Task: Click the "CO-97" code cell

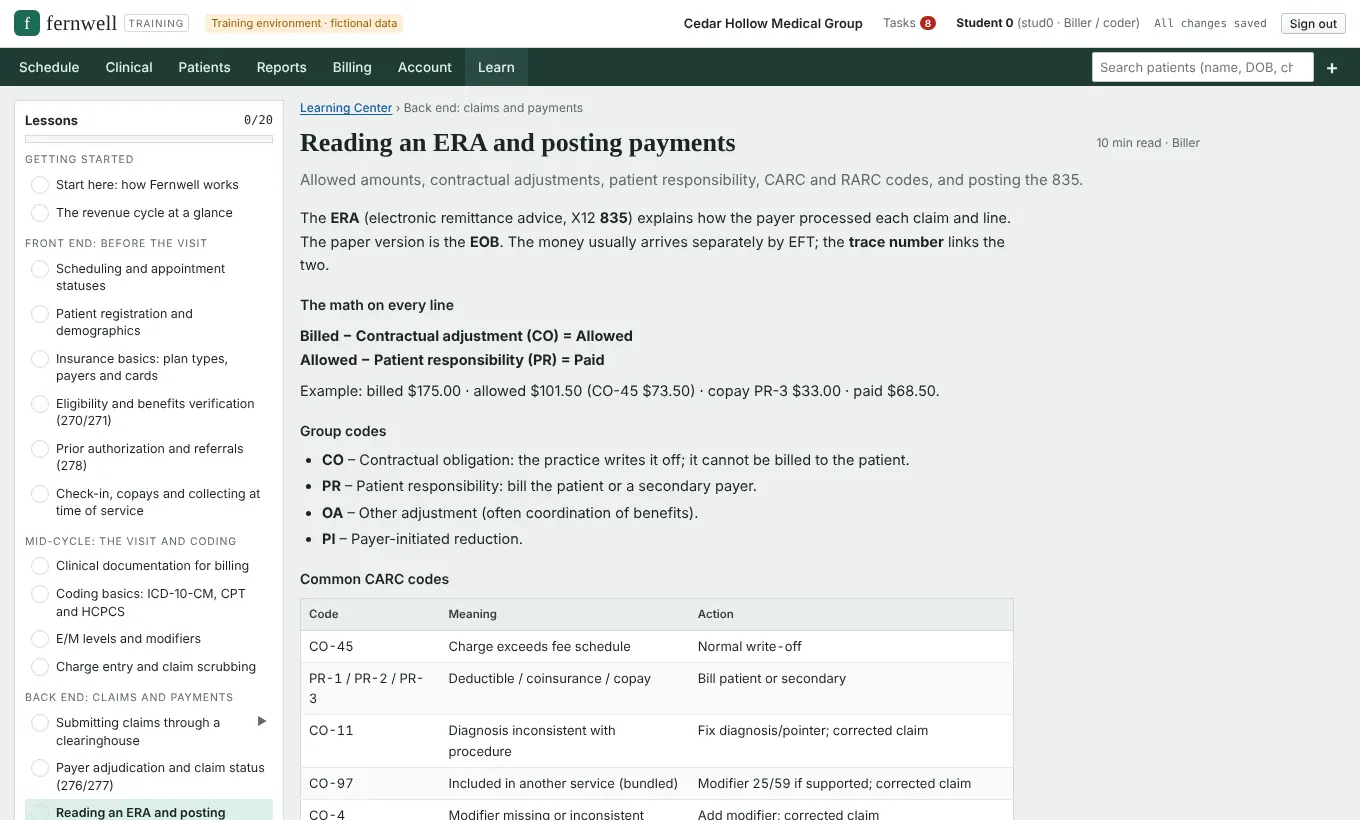Action: 370,784
